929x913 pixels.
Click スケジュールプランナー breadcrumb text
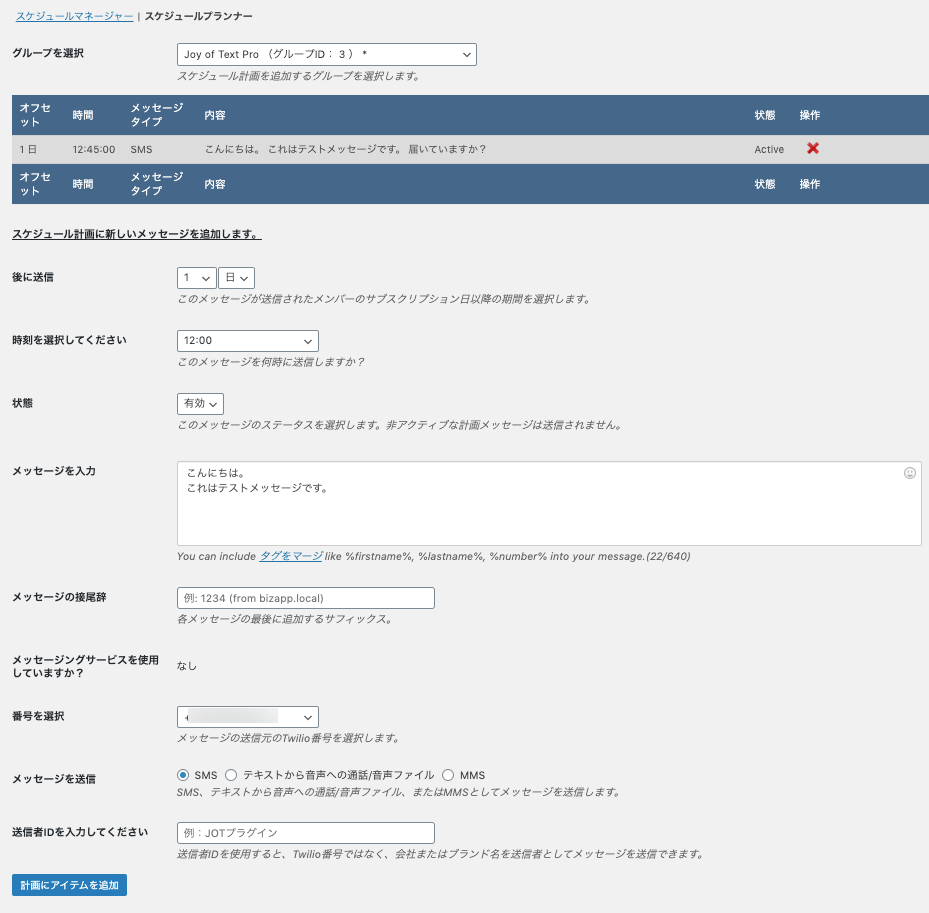pos(198,16)
